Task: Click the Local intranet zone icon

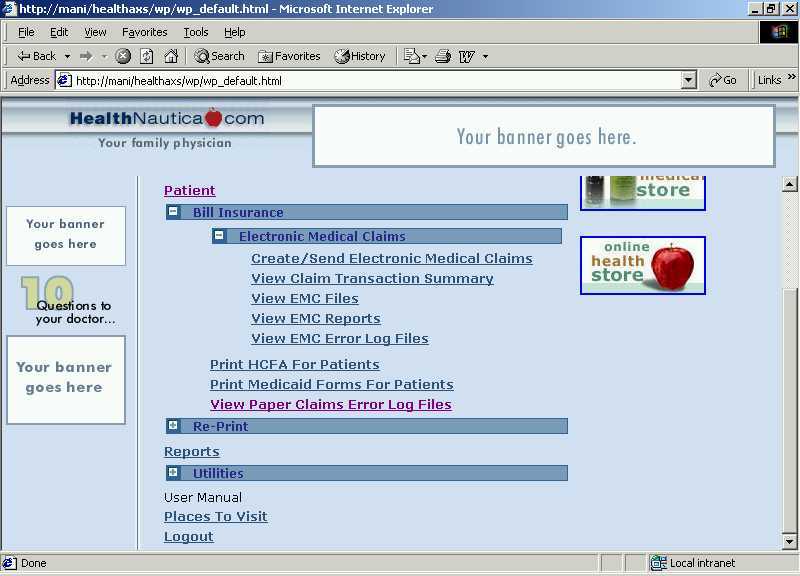Action: click(x=658, y=563)
